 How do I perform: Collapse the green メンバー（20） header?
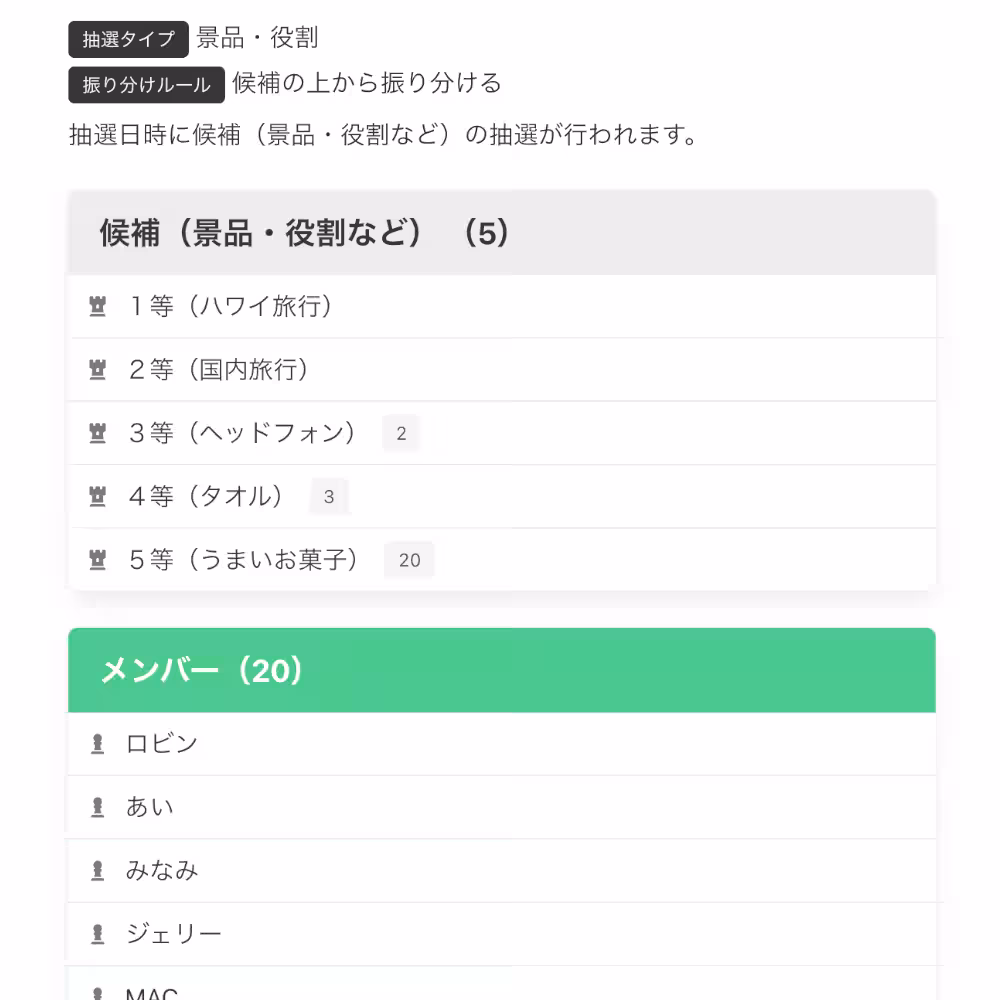(x=500, y=671)
